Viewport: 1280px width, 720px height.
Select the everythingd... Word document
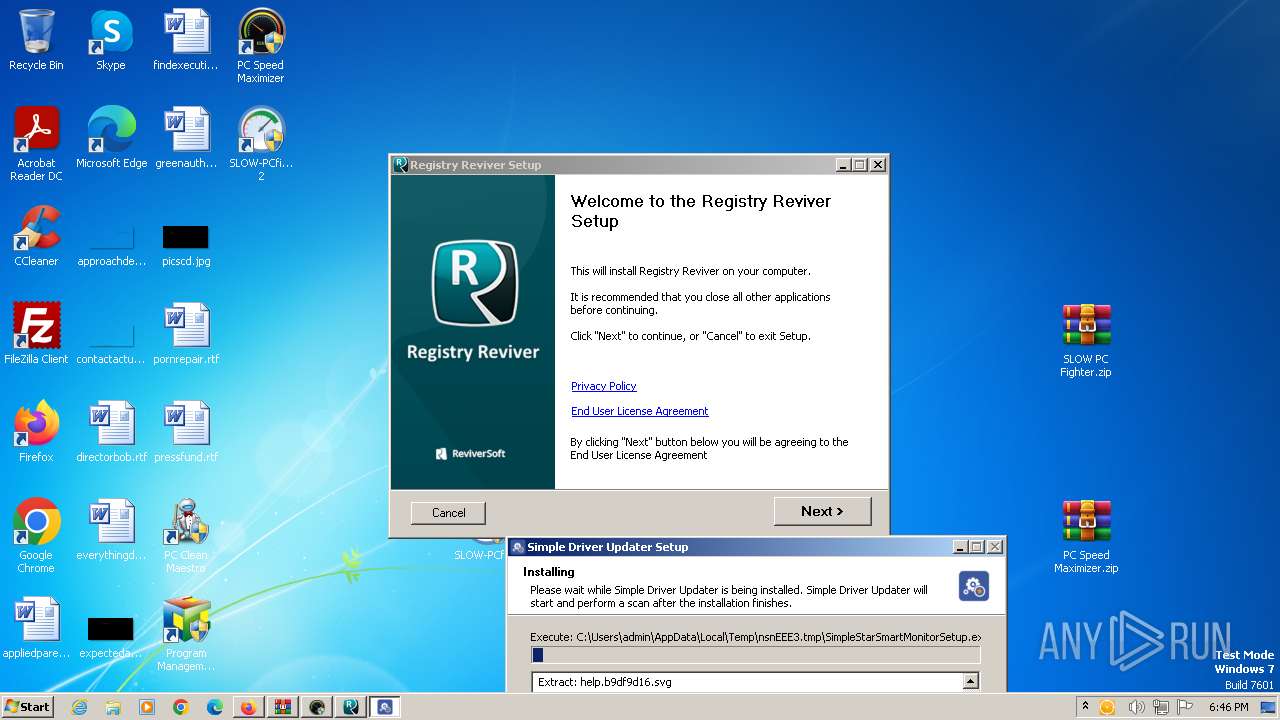[x=111, y=531]
